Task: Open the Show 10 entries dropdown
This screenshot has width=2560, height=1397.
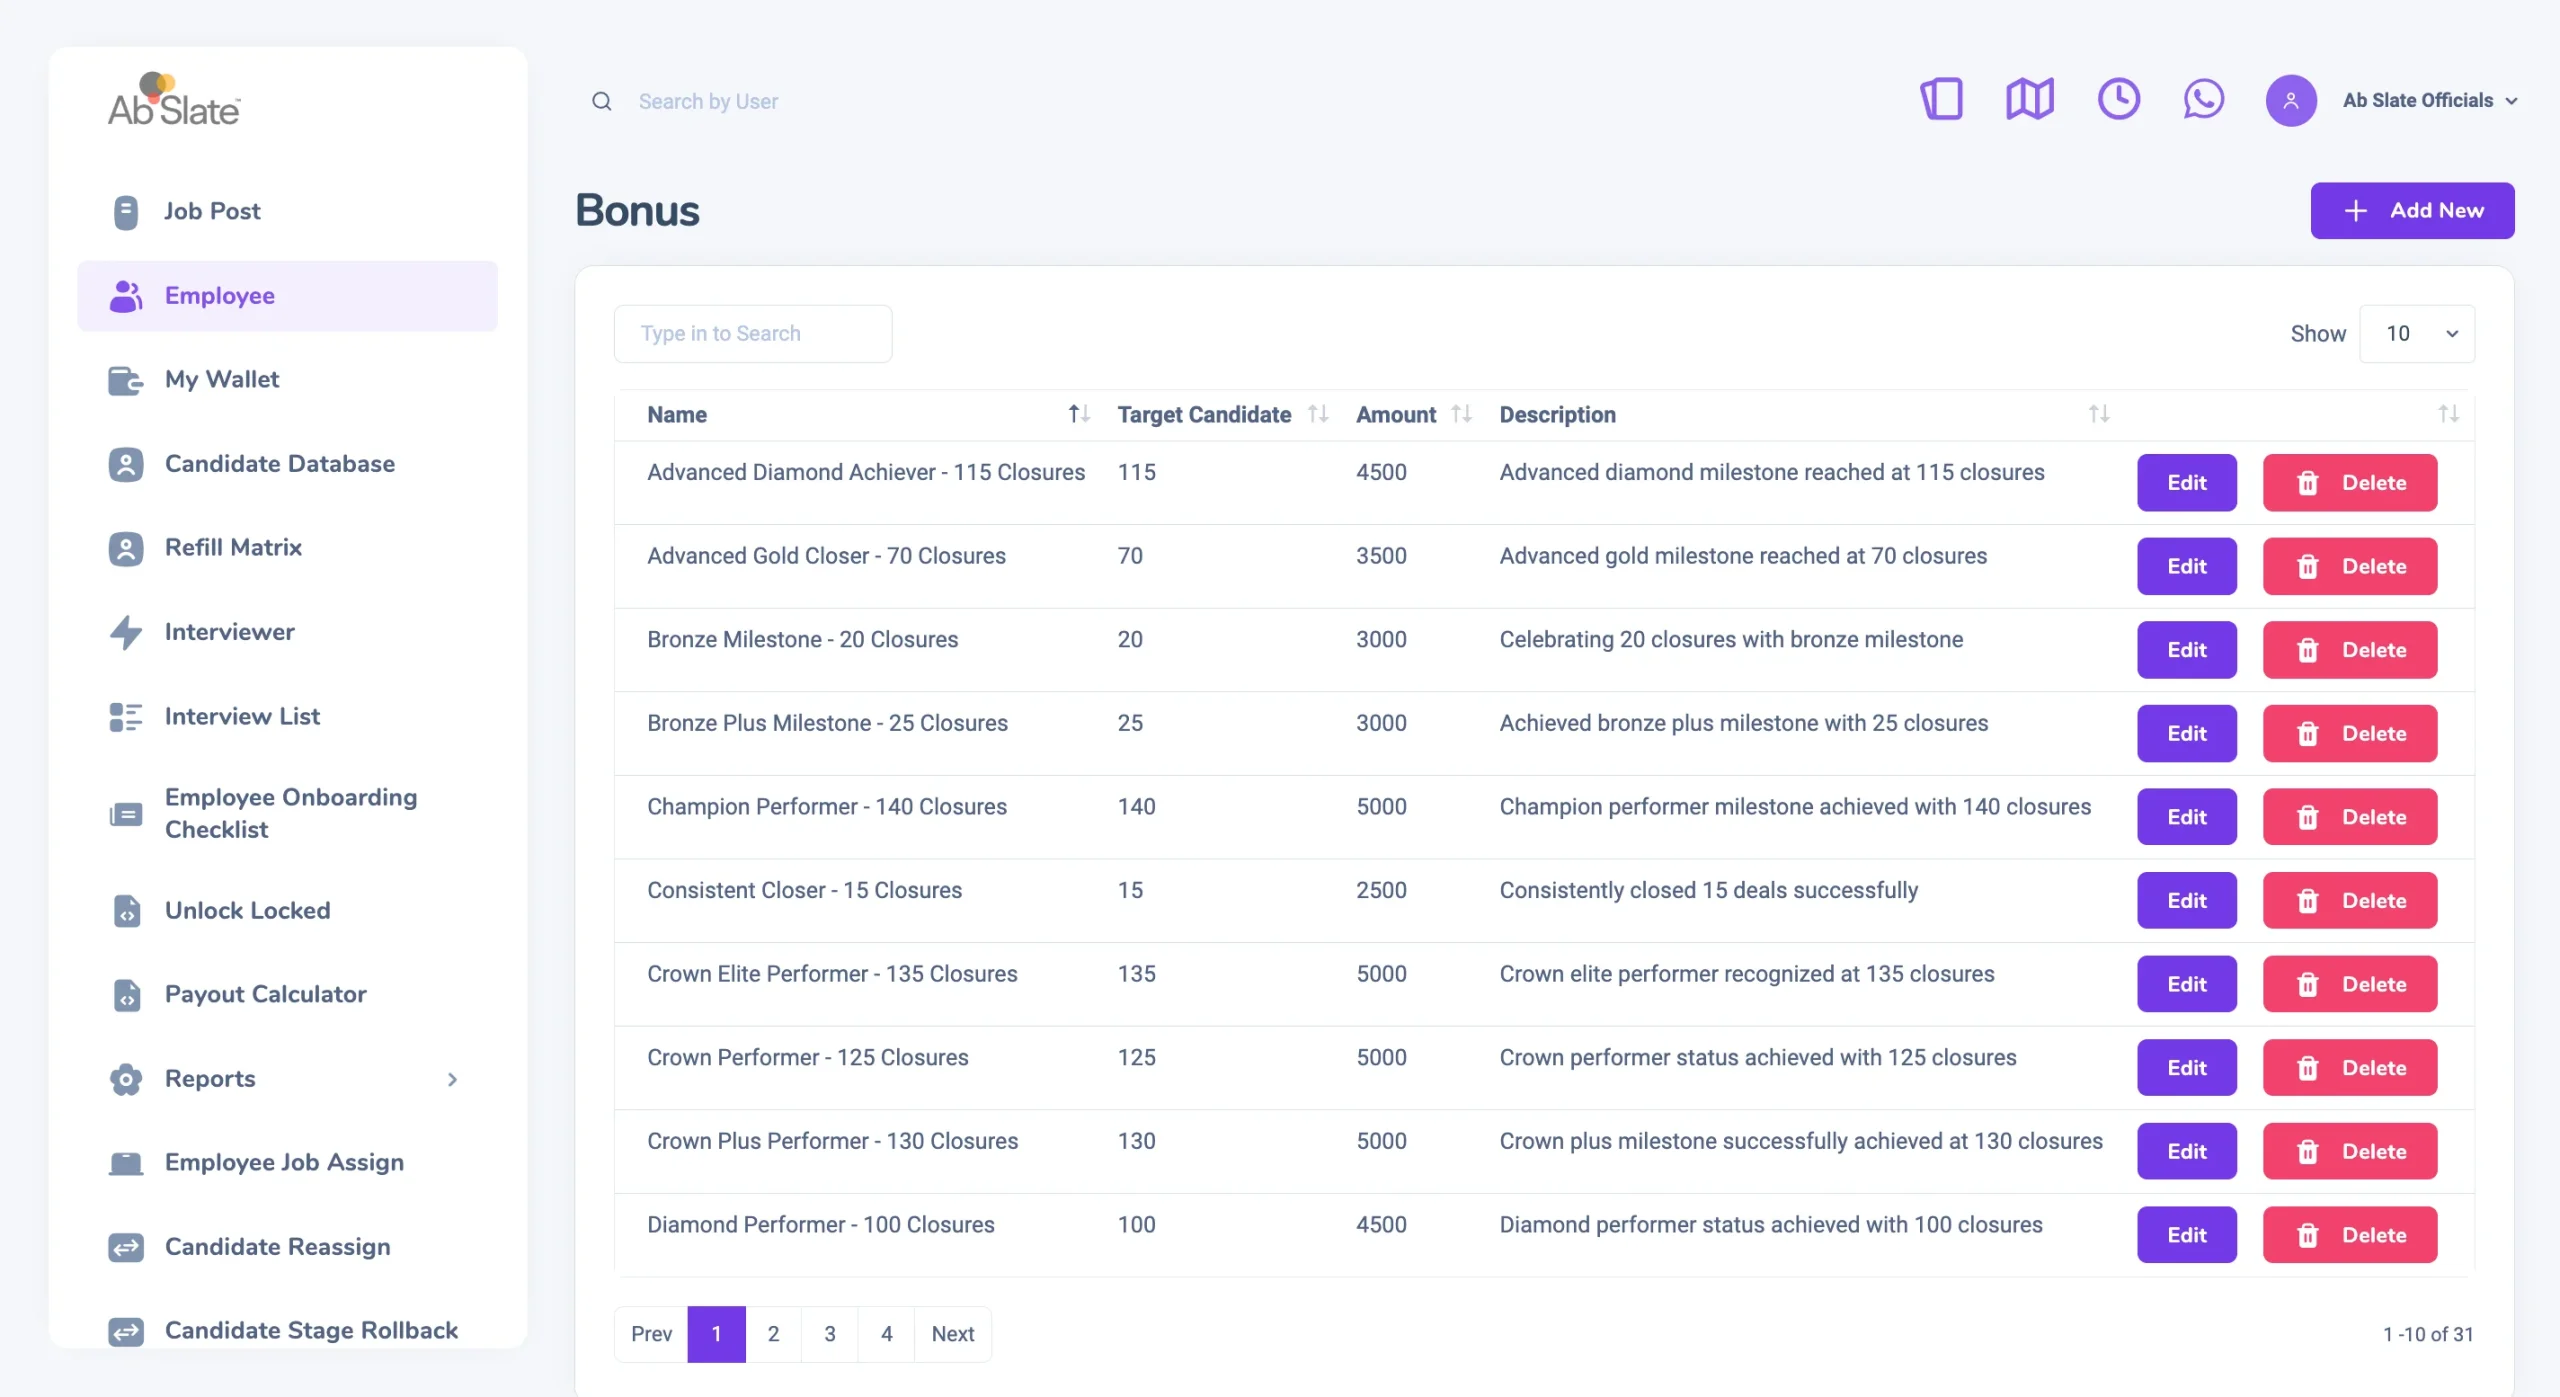Action: (2416, 334)
